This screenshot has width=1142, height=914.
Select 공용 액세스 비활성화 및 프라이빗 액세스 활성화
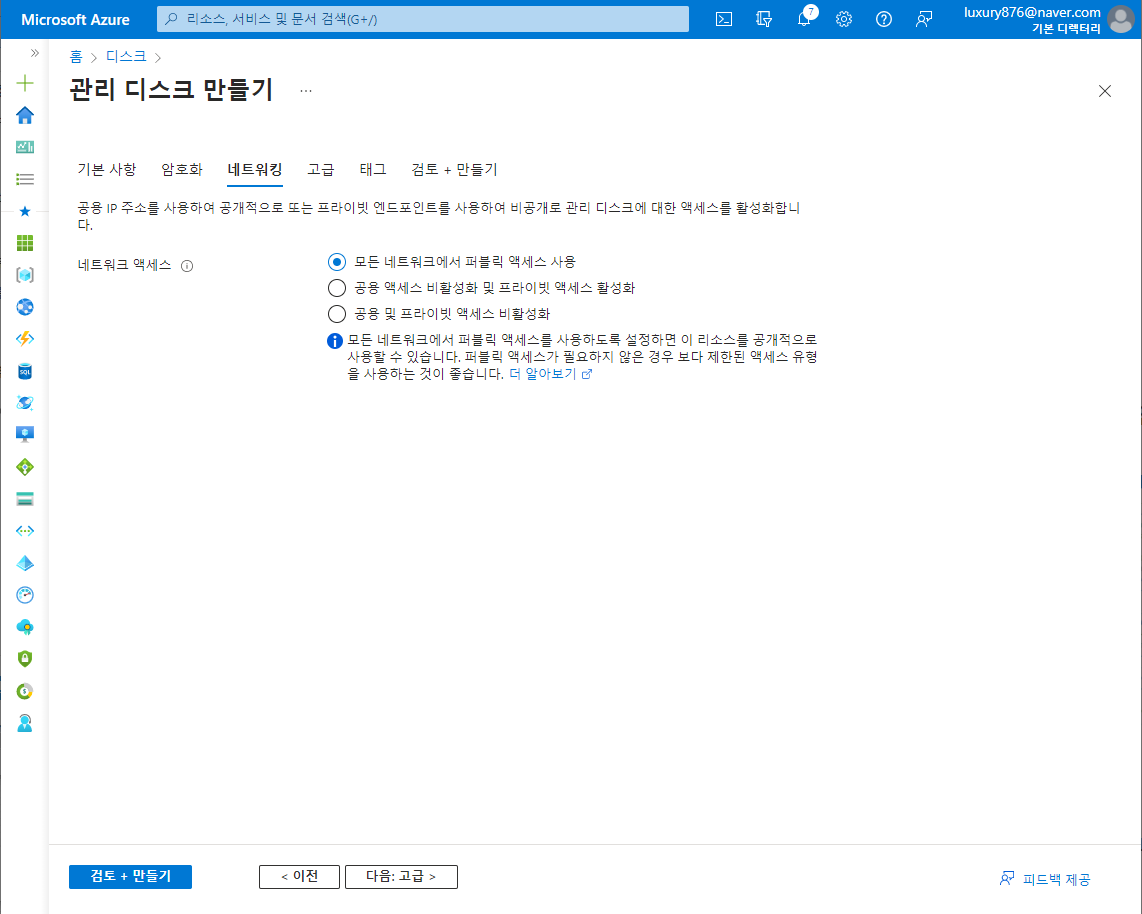point(336,288)
